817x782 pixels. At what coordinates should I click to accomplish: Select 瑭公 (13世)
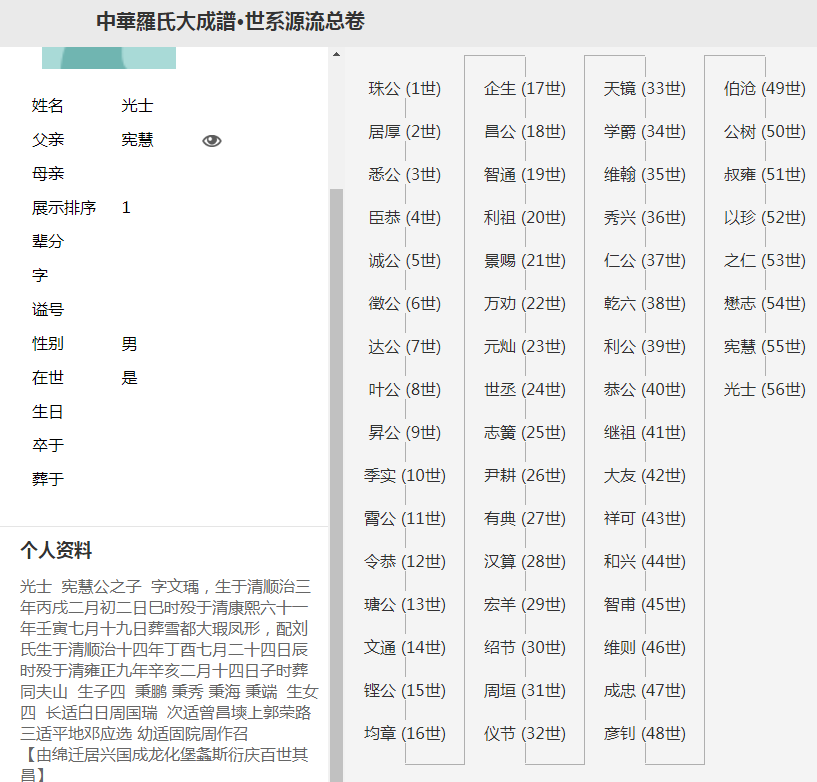click(x=405, y=605)
